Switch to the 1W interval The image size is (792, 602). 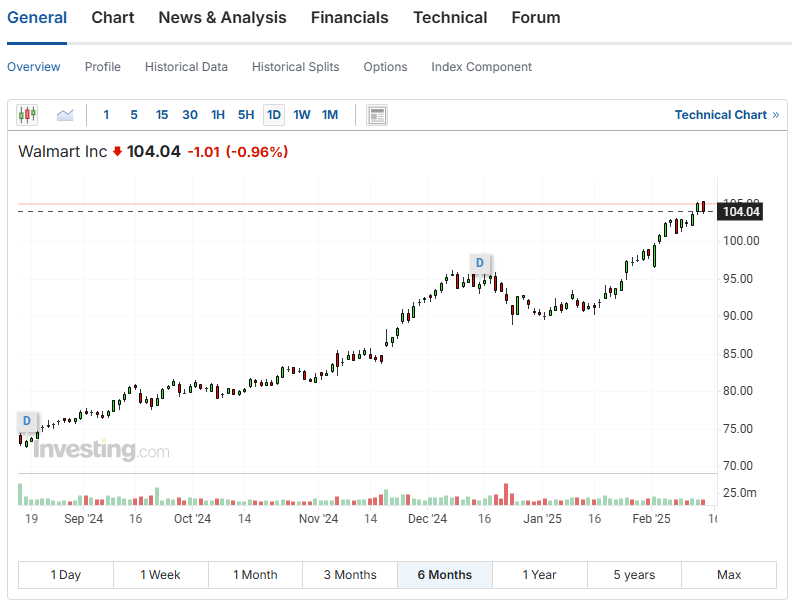point(302,115)
